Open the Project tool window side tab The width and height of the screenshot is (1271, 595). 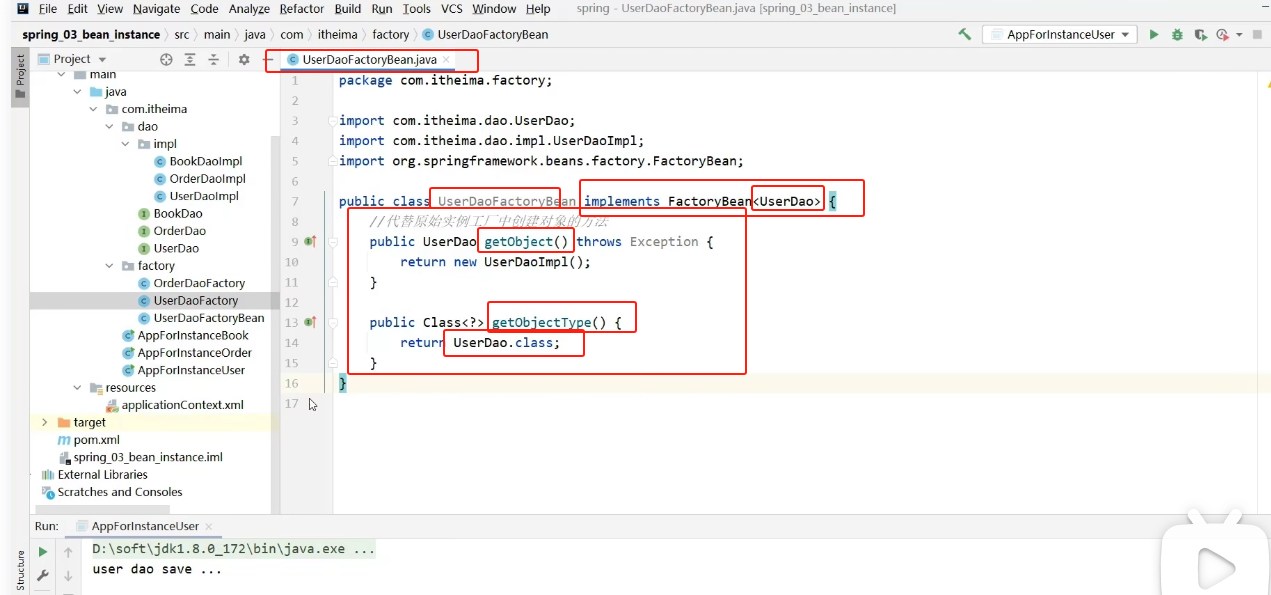point(19,76)
